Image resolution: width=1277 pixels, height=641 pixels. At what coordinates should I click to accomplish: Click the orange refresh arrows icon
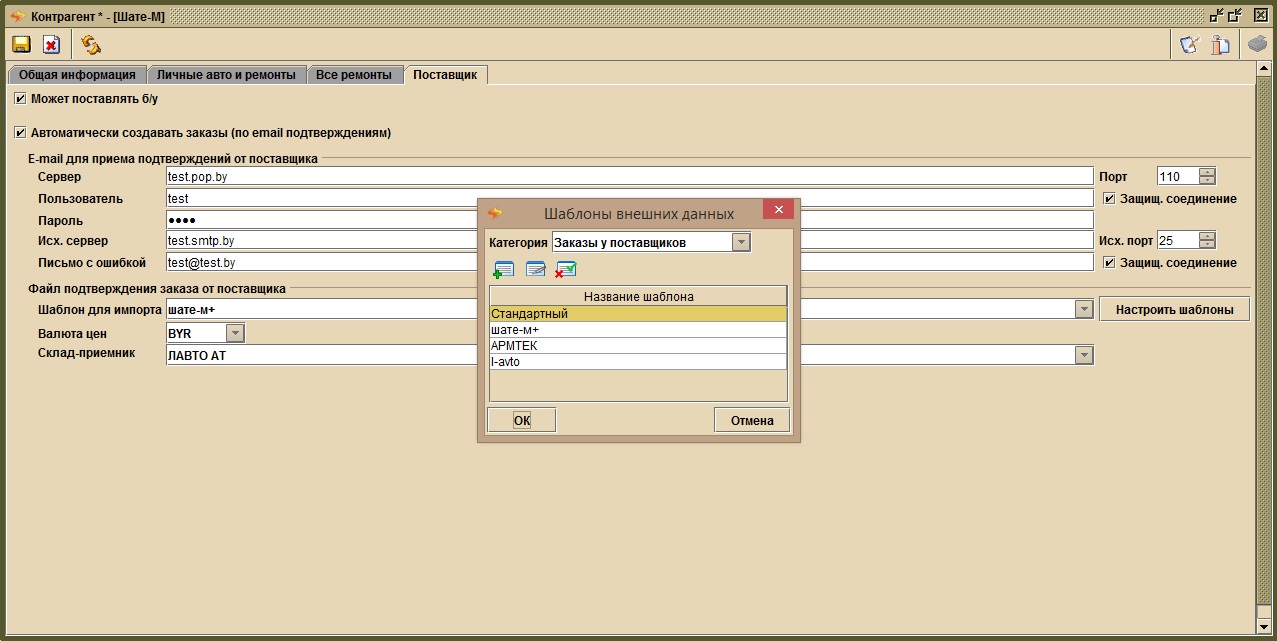pyautogui.click(x=91, y=44)
